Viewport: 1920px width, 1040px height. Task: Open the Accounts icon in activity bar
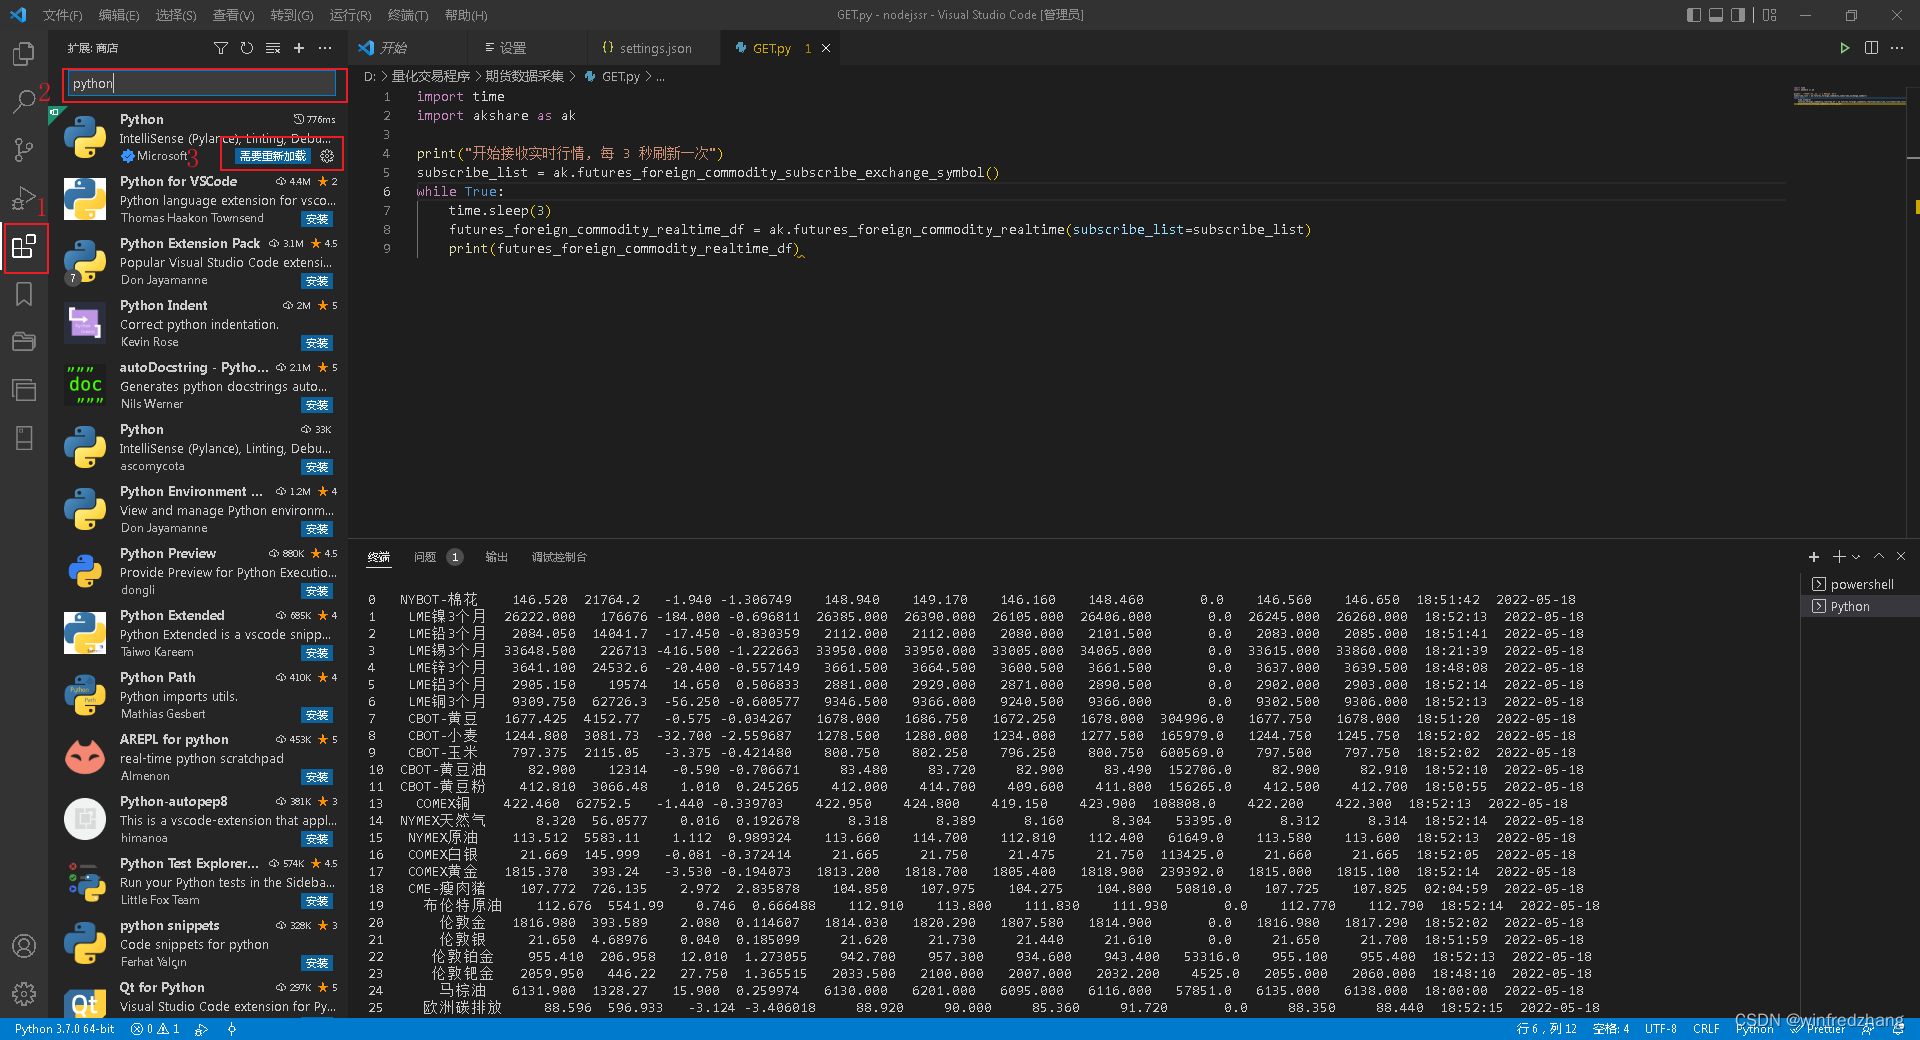tap(24, 946)
